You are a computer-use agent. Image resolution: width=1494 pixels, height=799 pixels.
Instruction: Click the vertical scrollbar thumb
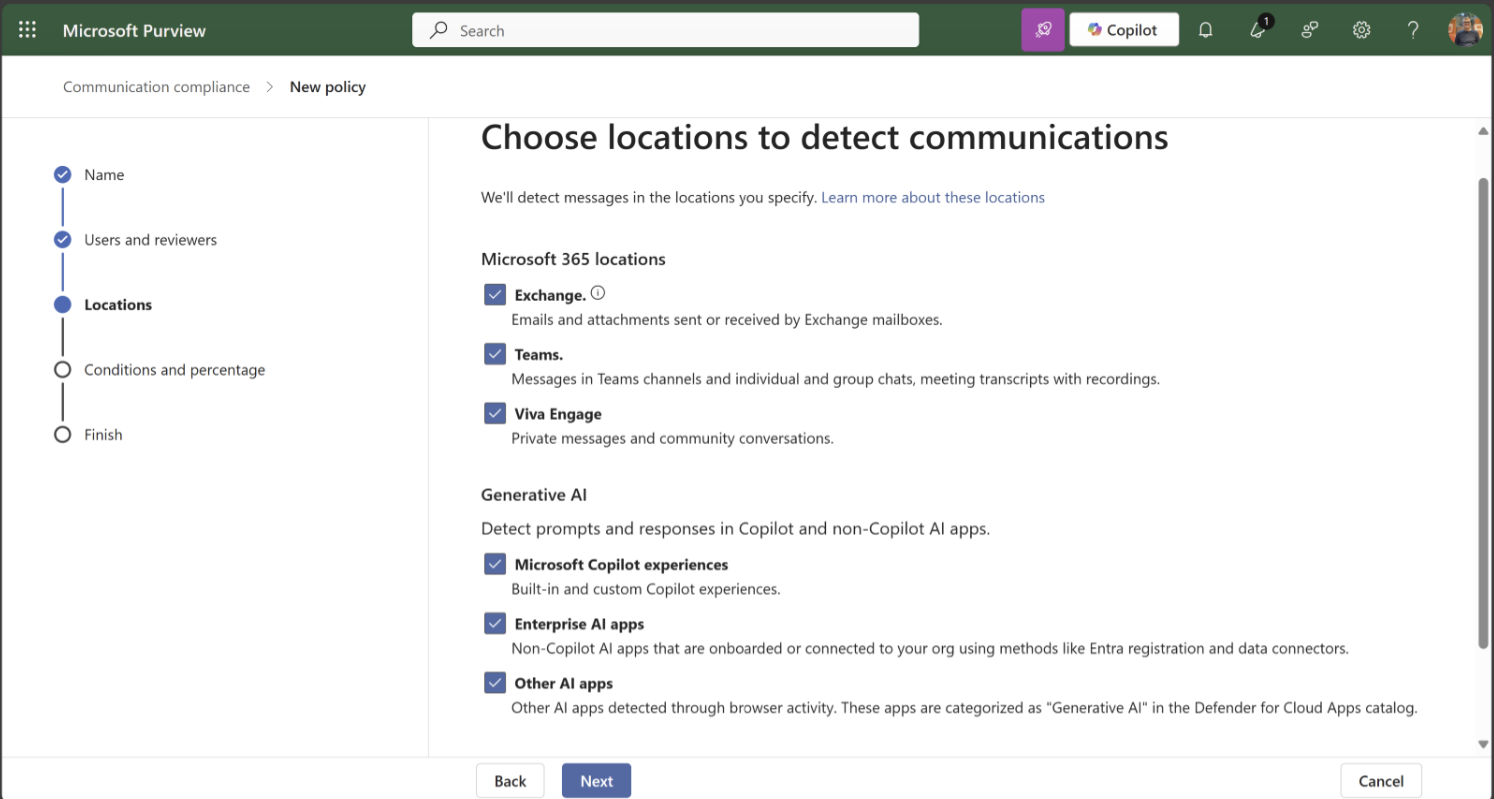click(x=1483, y=412)
